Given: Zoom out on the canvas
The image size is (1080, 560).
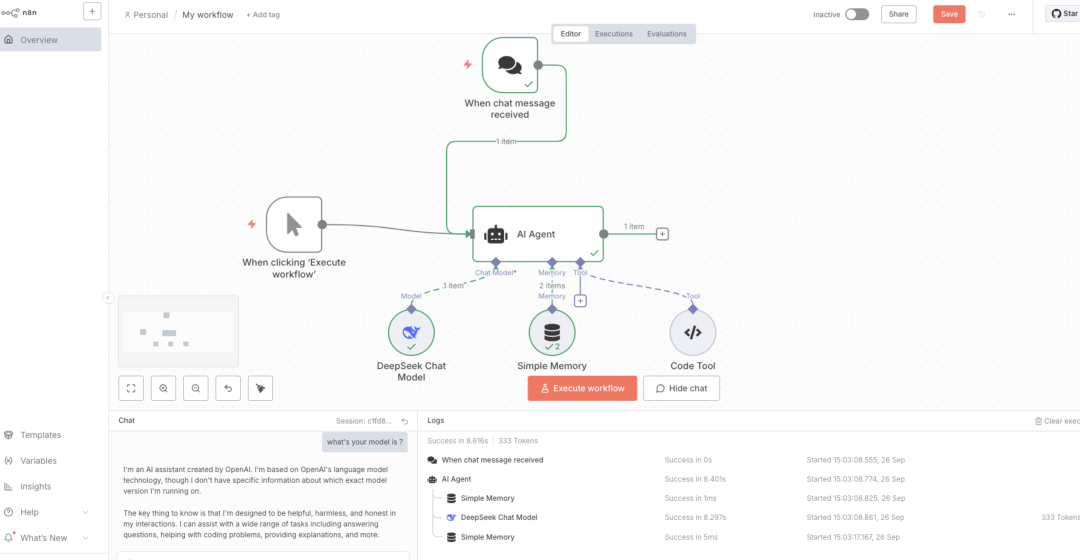Looking at the screenshot, I should [196, 388].
